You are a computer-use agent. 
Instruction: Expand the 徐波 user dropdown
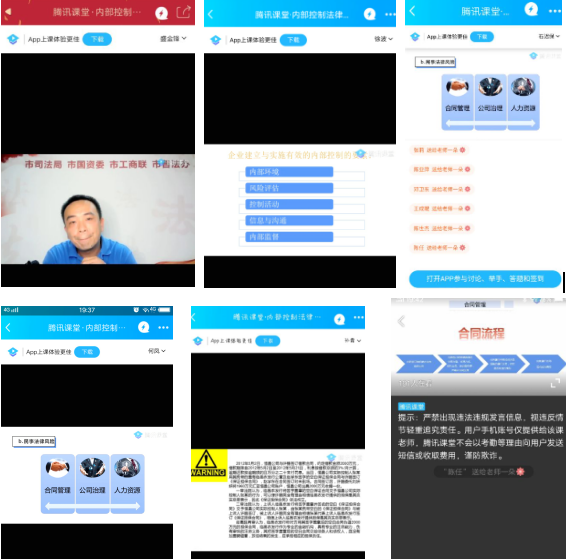tap(383, 39)
